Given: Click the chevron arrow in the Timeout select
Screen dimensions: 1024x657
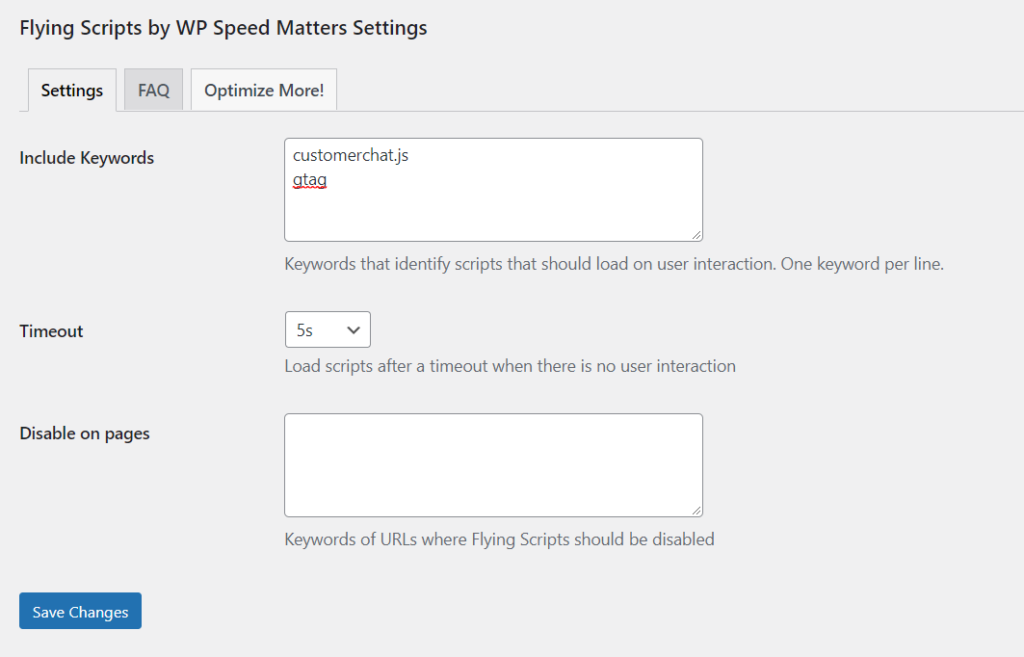Looking at the screenshot, I should coord(353,330).
